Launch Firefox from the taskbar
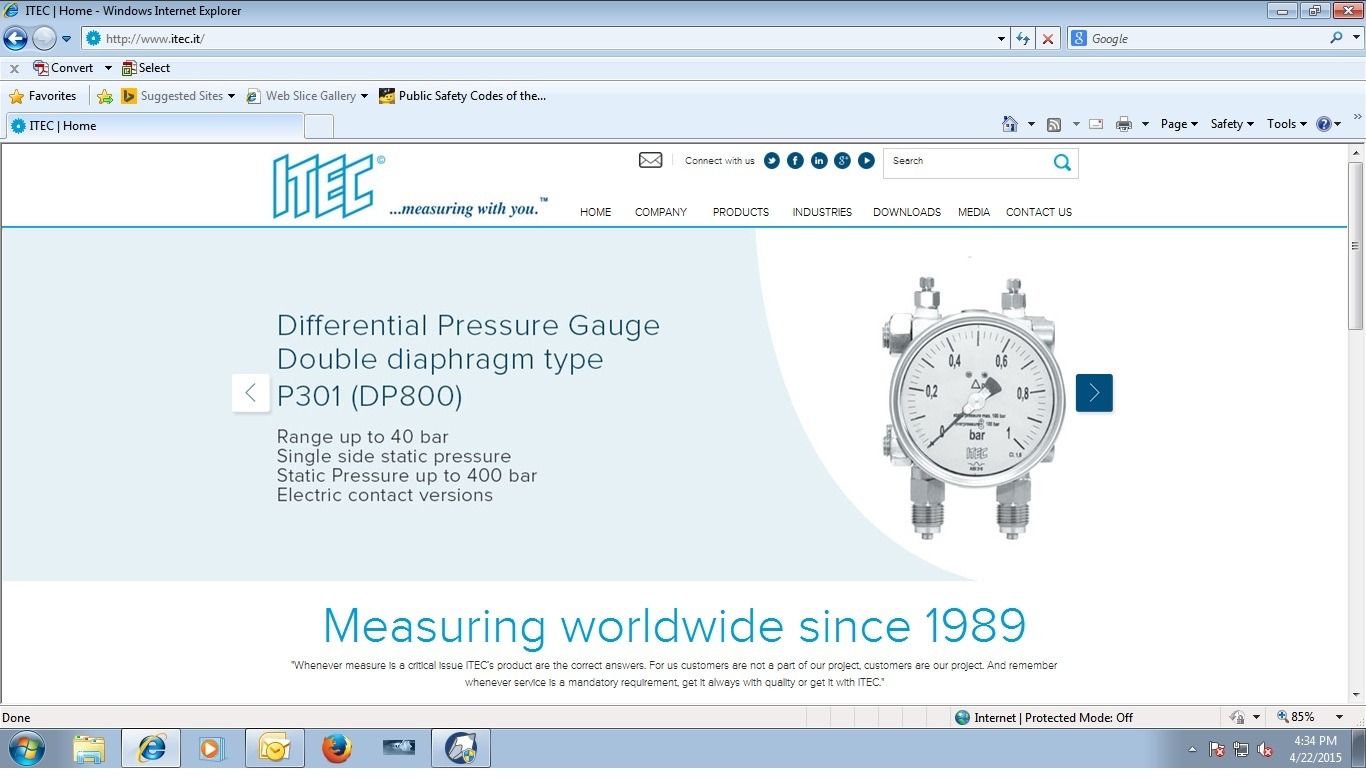This screenshot has width=1366, height=778. click(337, 748)
